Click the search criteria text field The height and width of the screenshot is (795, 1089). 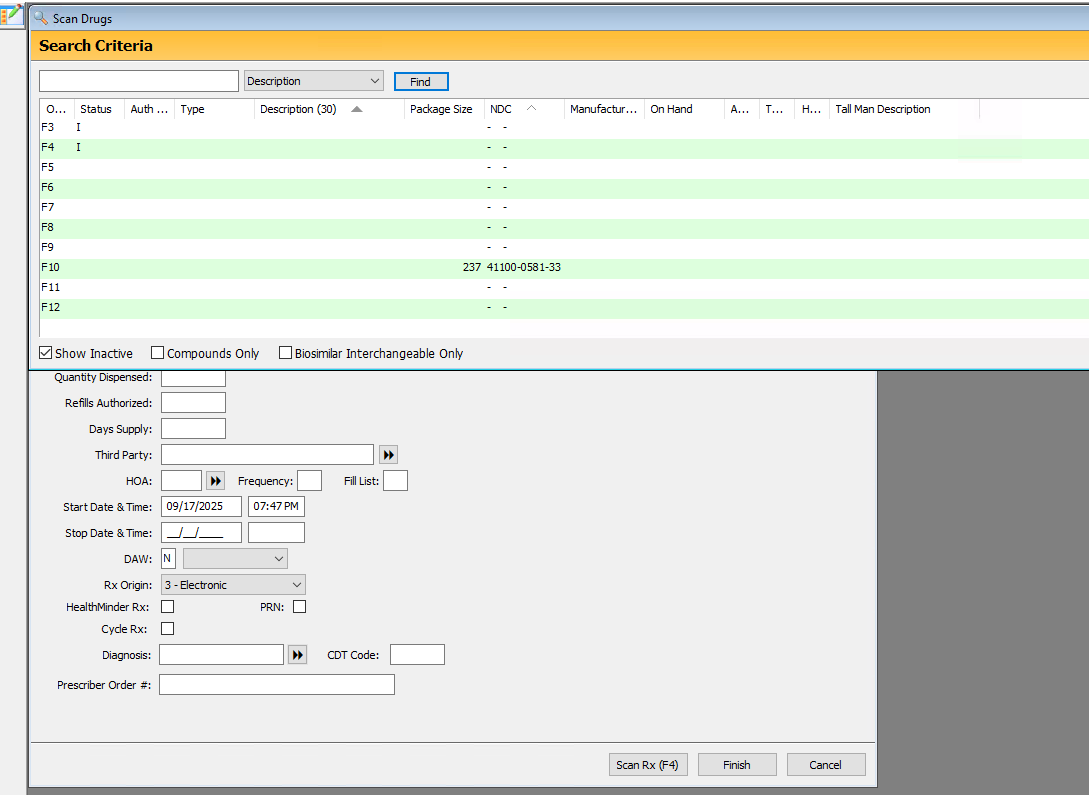pyautogui.click(x=139, y=81)
